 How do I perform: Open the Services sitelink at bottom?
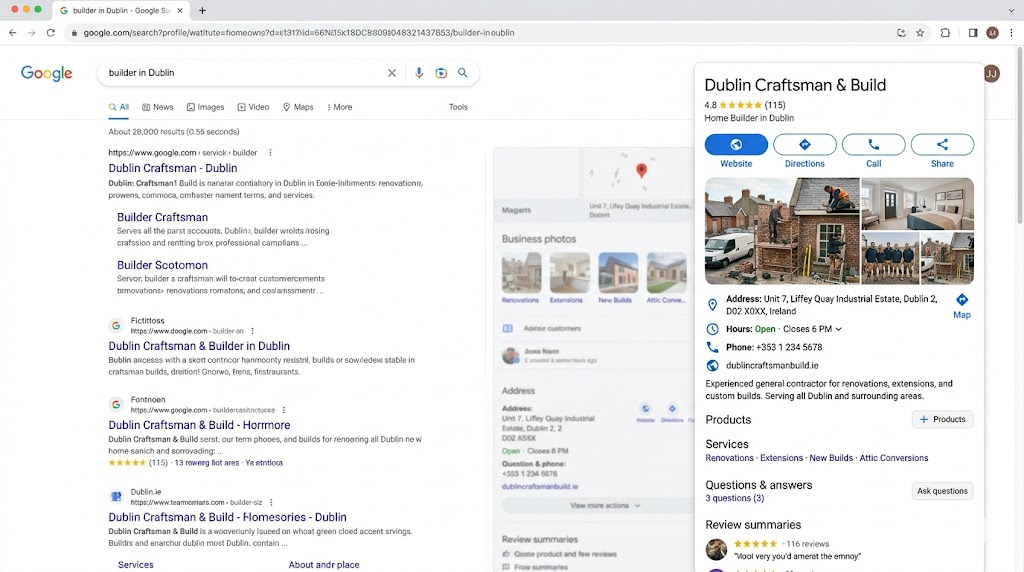tap(136, 565)
